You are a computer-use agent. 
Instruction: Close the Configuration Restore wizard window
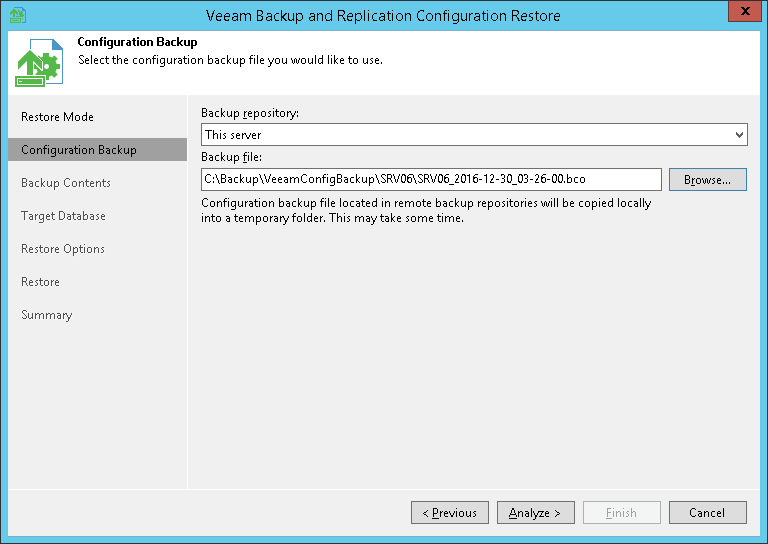pos(745,12)
